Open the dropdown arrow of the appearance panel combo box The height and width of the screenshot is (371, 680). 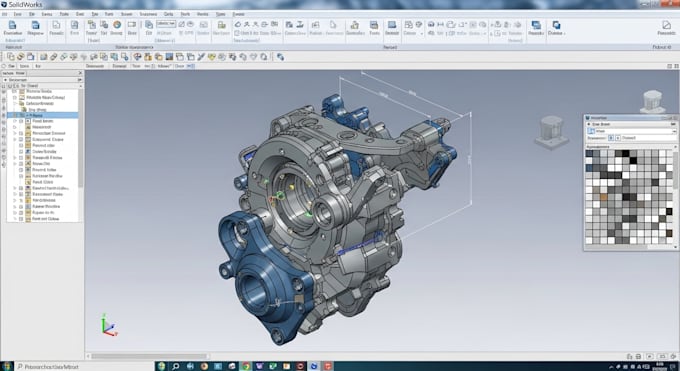click(674, 131)
